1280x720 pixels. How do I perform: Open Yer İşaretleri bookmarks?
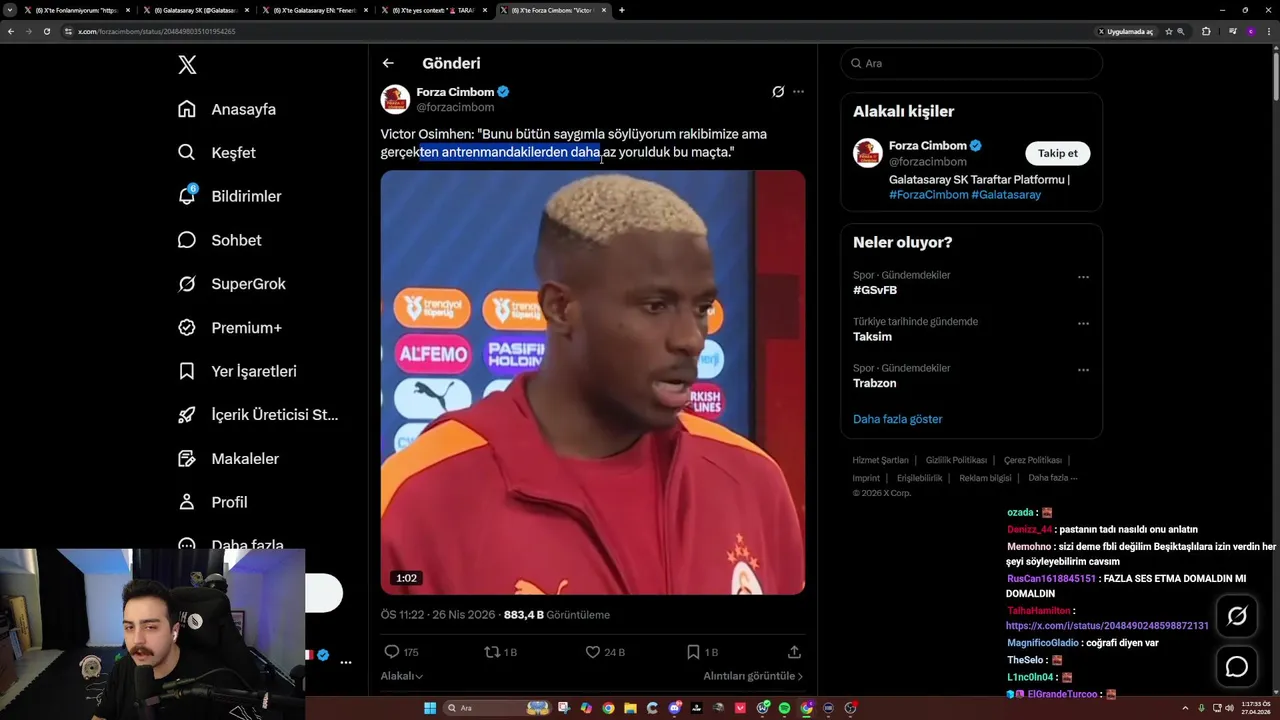pos(237,371)
